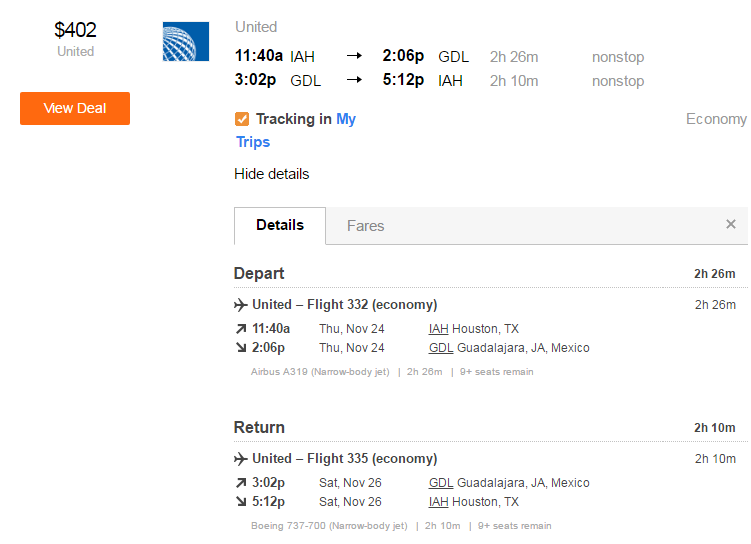Click the outbound arrow between IAH and GDL
The width and height of the screenshot is (751, 544).
(x=354, y=56)
